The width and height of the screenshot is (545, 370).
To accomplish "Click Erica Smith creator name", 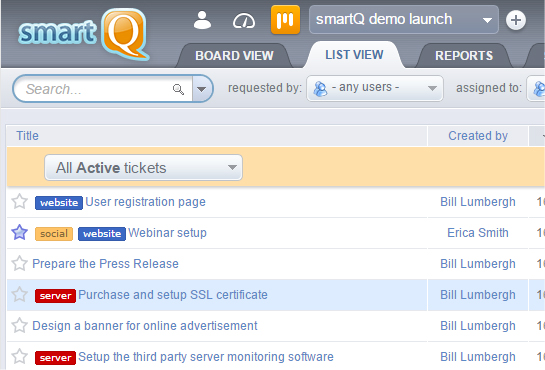I will (478, 233).
